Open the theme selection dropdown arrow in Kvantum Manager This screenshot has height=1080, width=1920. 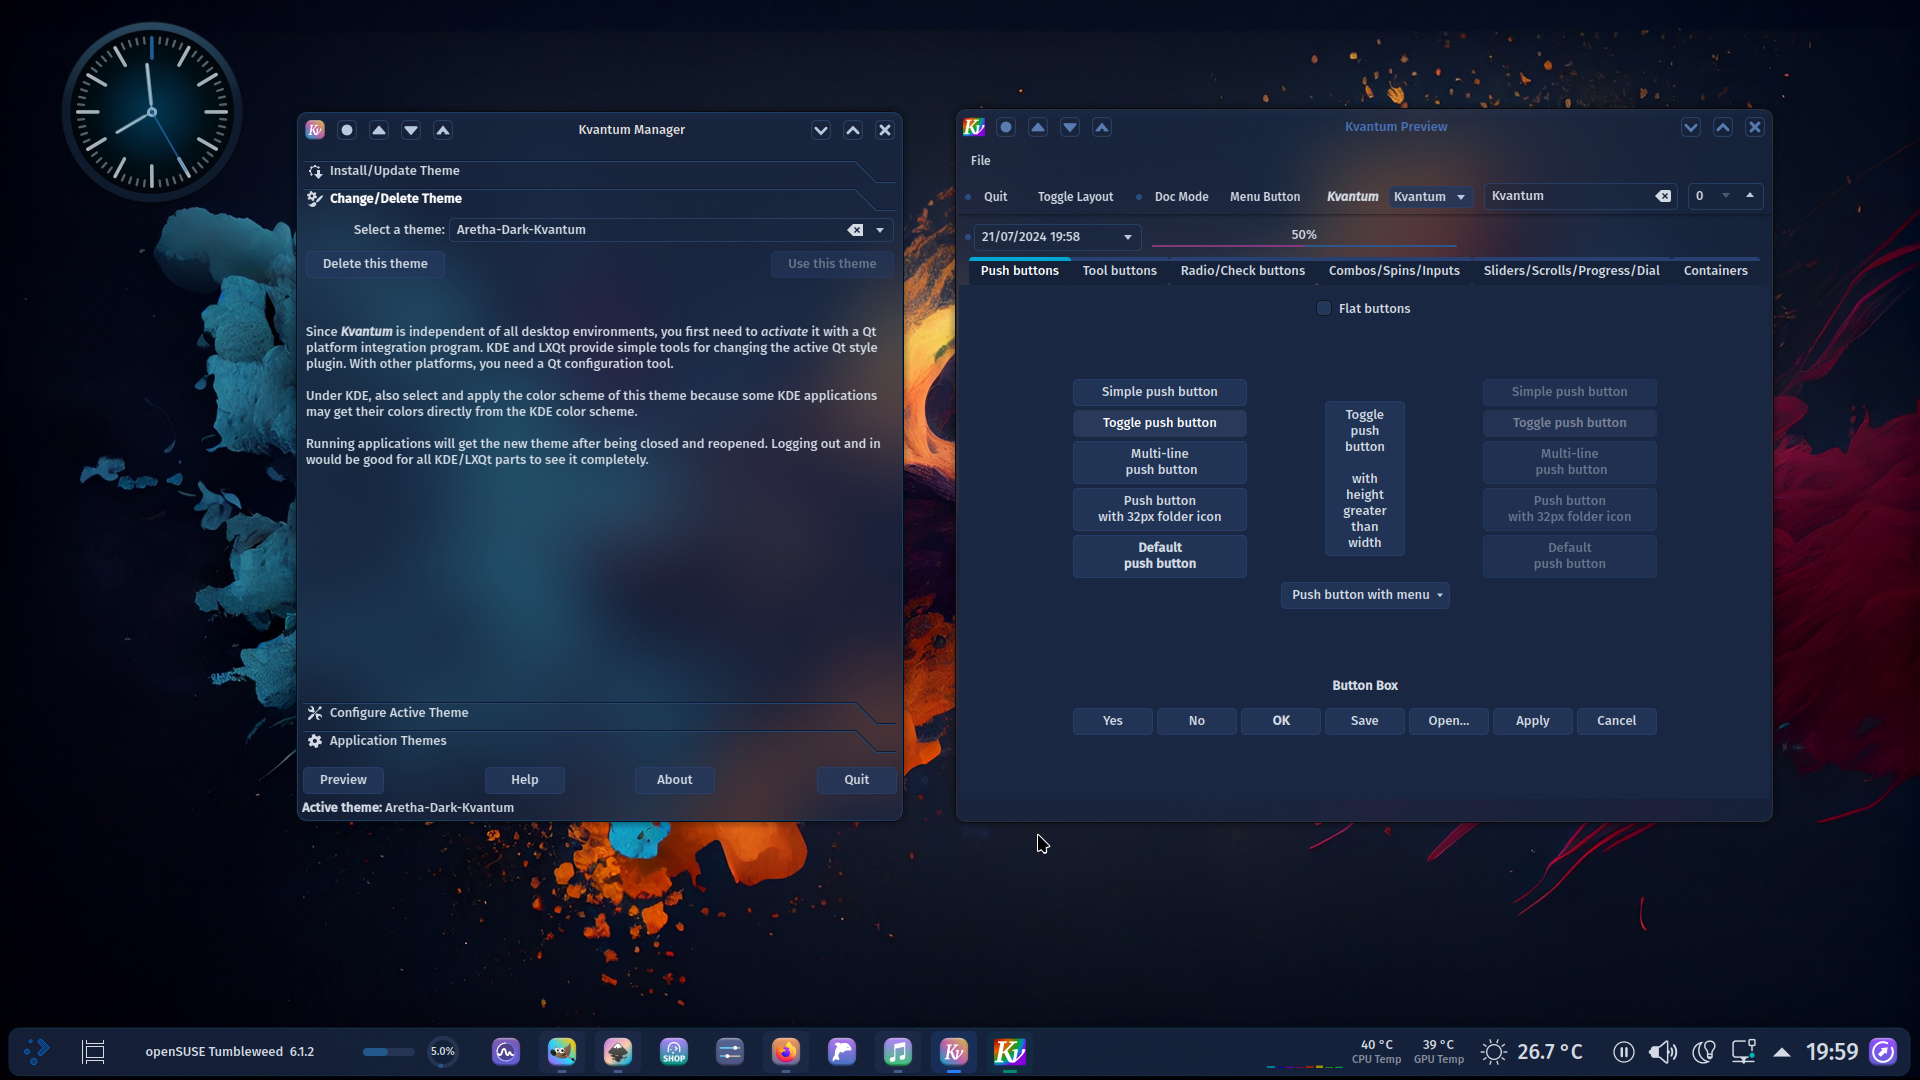[880, 230]
